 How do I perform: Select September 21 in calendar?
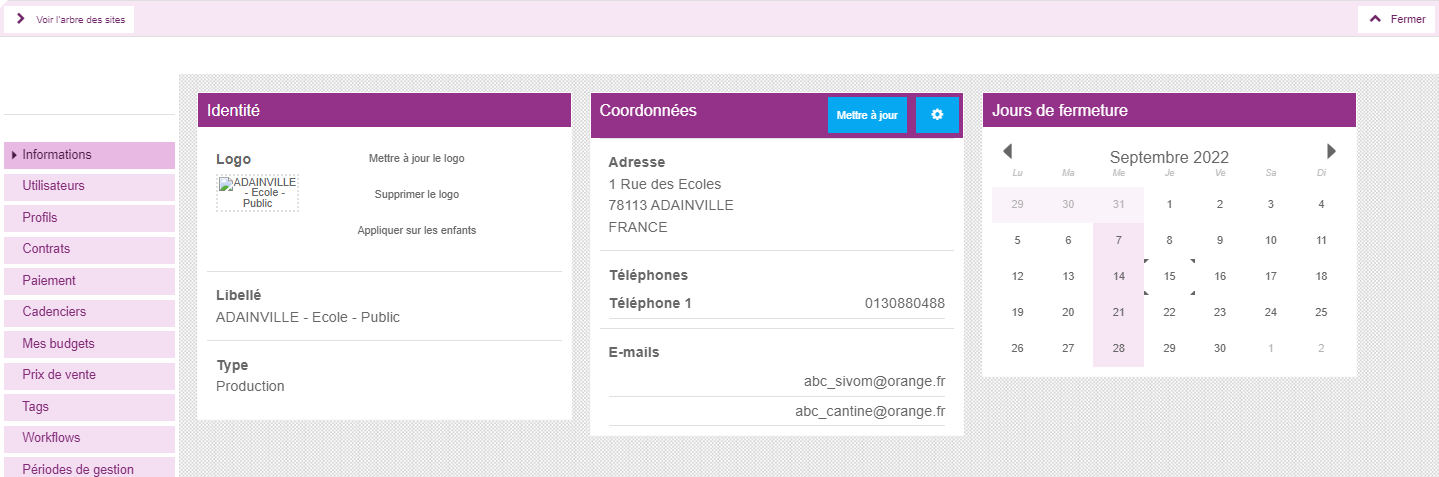[1119, 312]
